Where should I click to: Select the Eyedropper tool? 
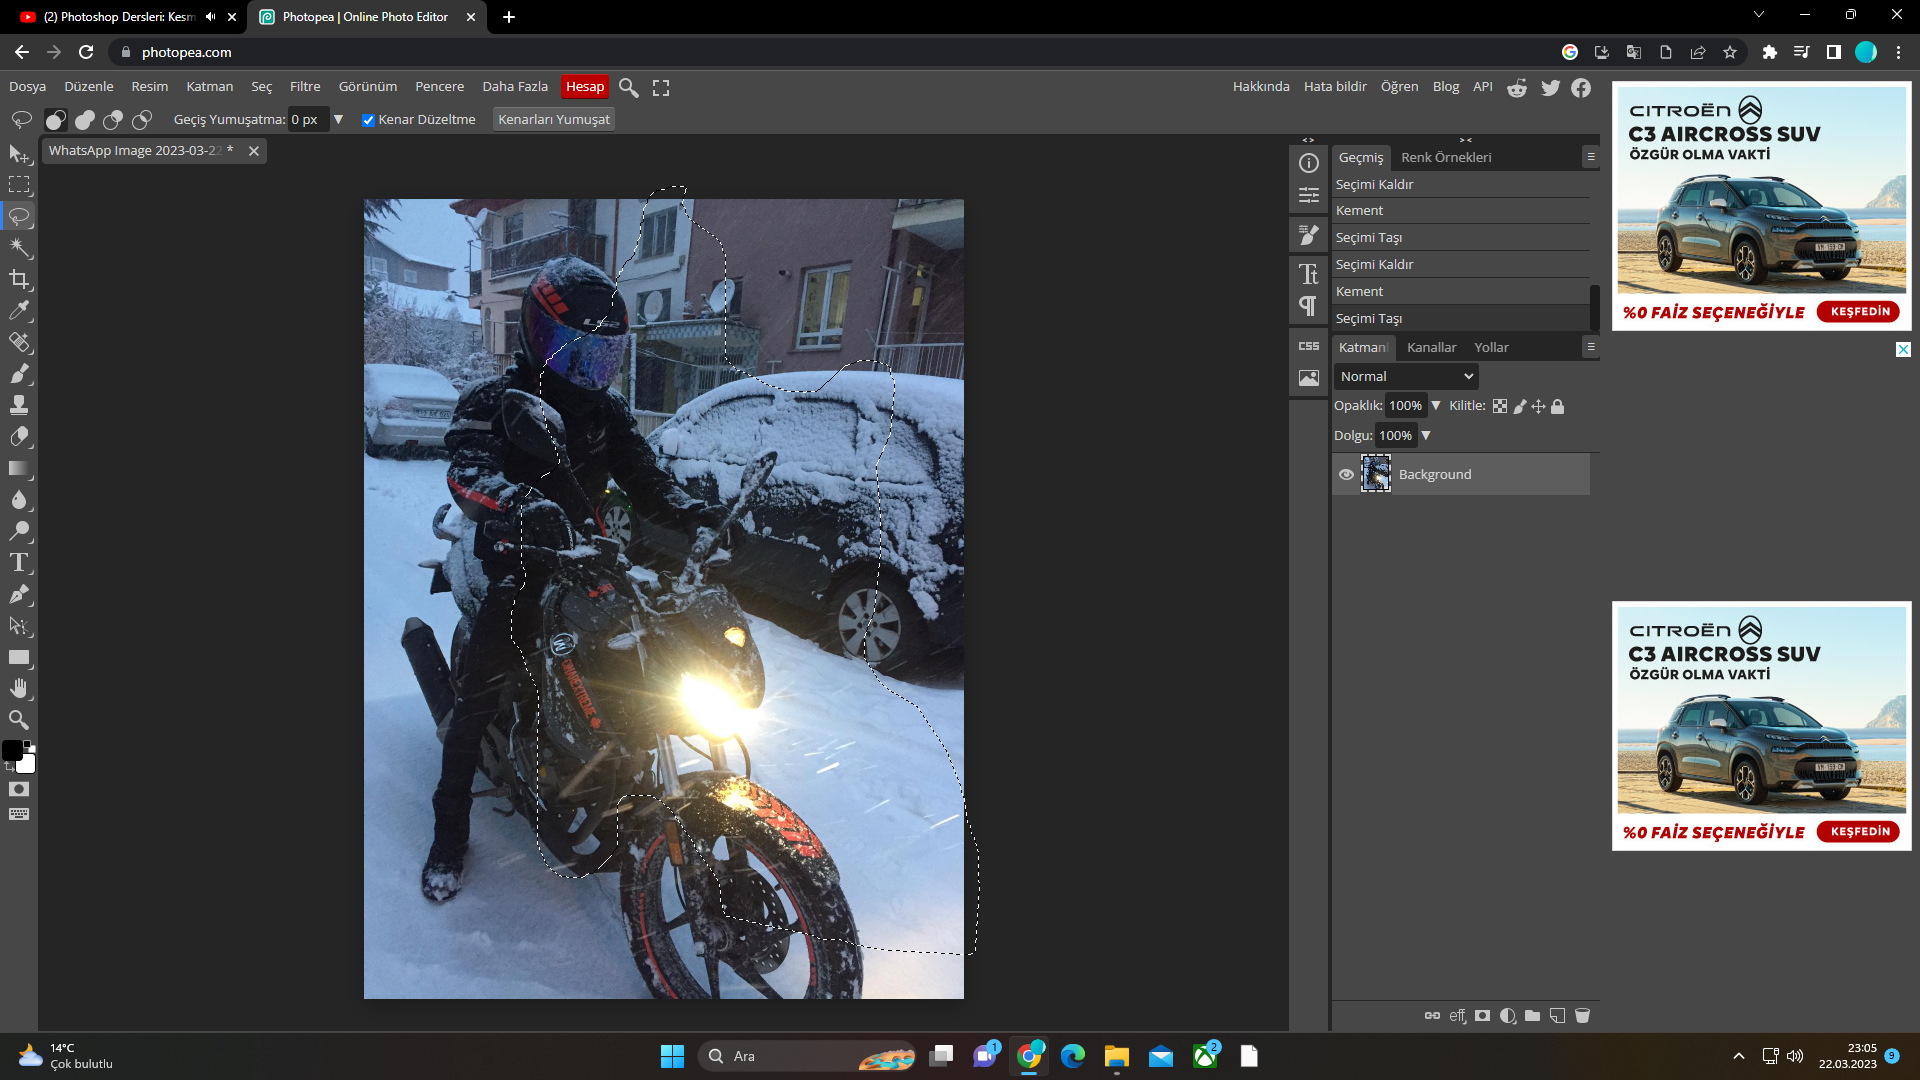pyautogui.click(x=20, y=311)
